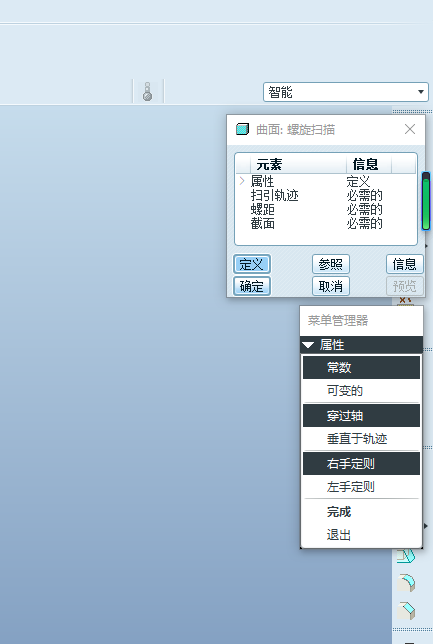Viewport: 433px width, 644px height.
Task: Click the 菜单管理器 title bar
Action: pyautogui.click(x=362, y=320)
